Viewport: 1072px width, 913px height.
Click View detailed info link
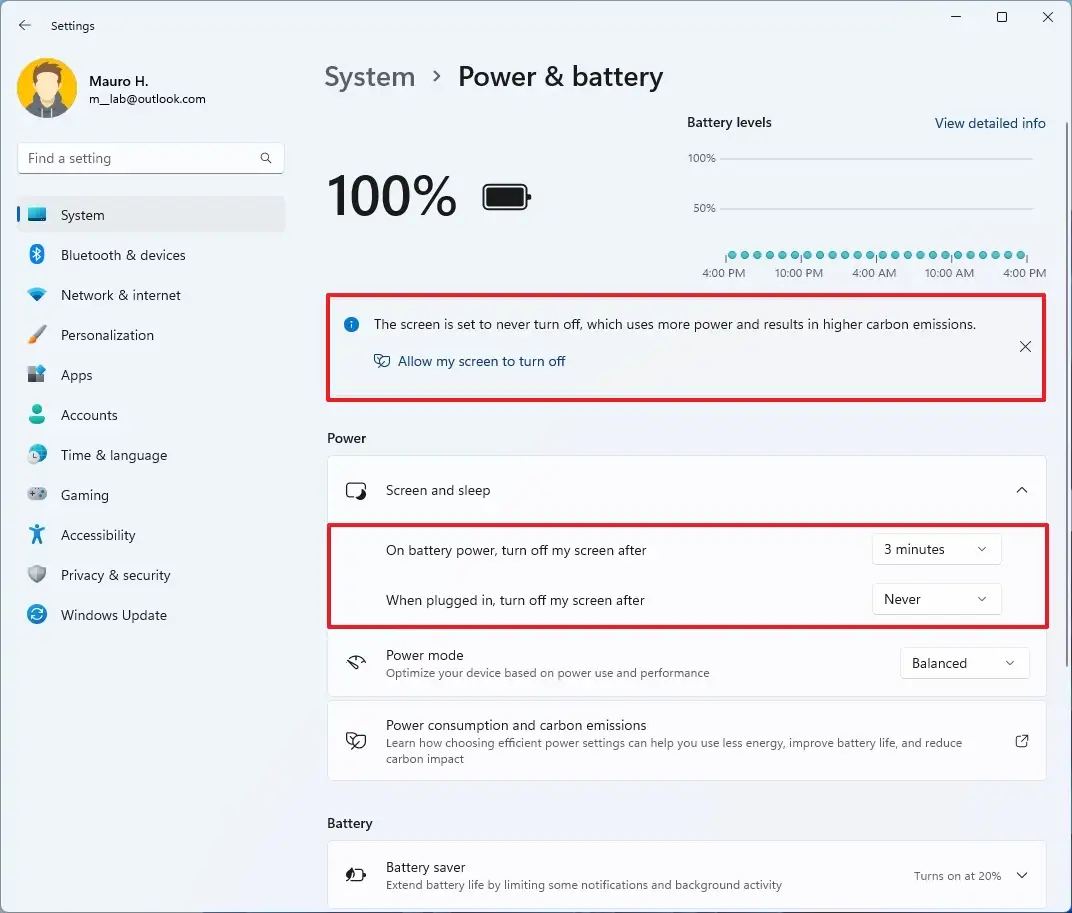coord(990,123)
